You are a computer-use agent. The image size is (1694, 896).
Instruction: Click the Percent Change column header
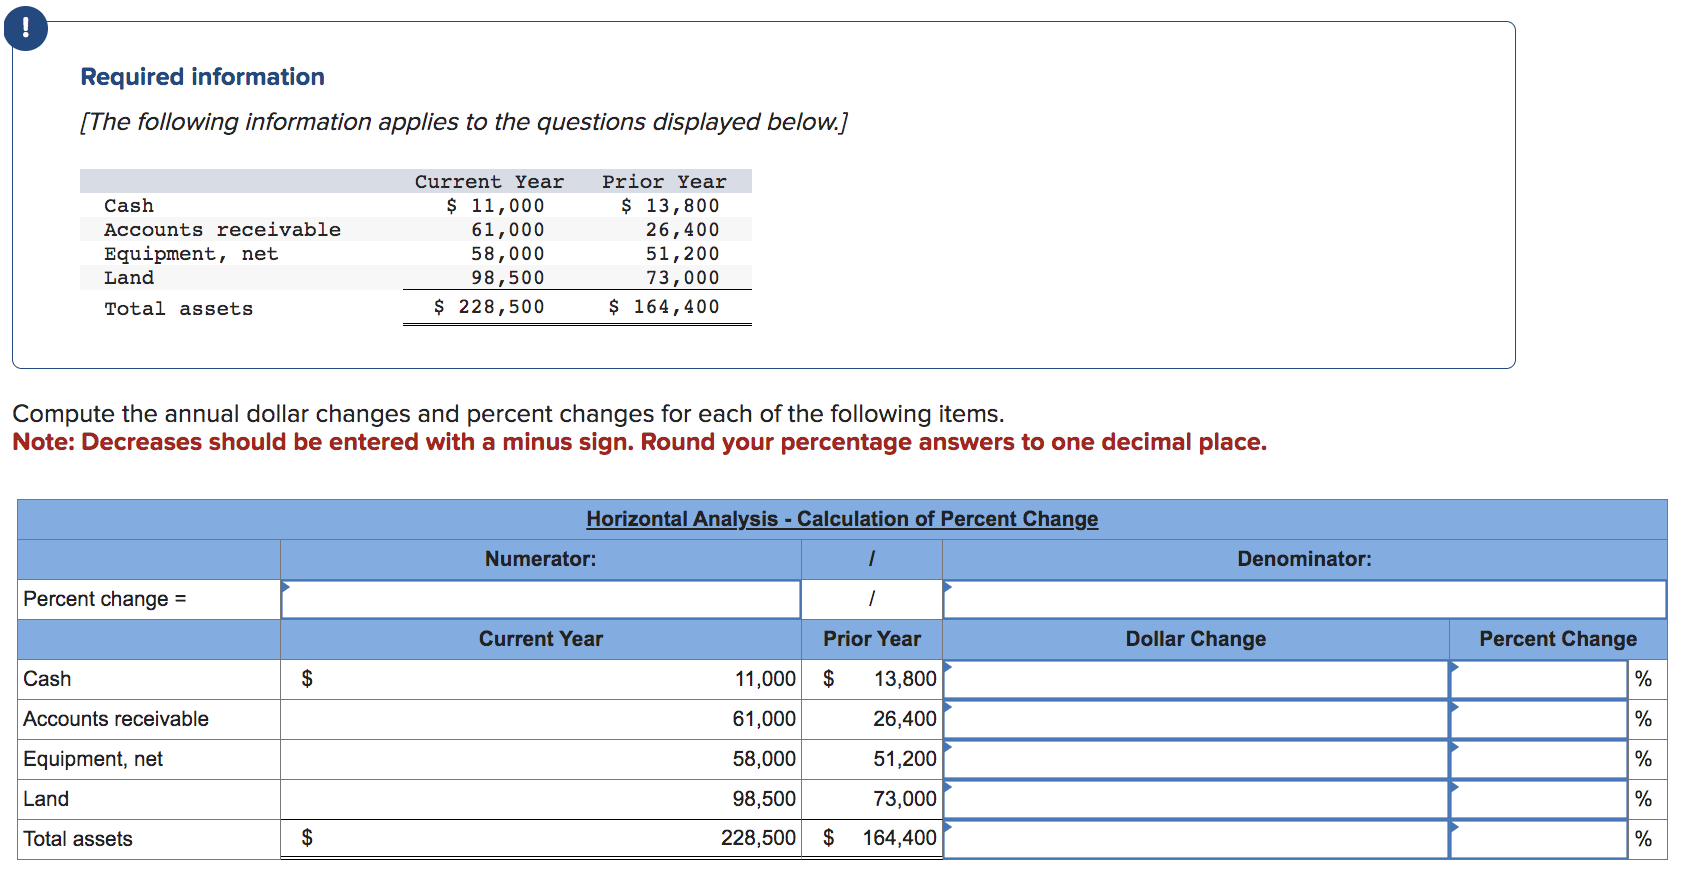click(x=1558, y=639)
